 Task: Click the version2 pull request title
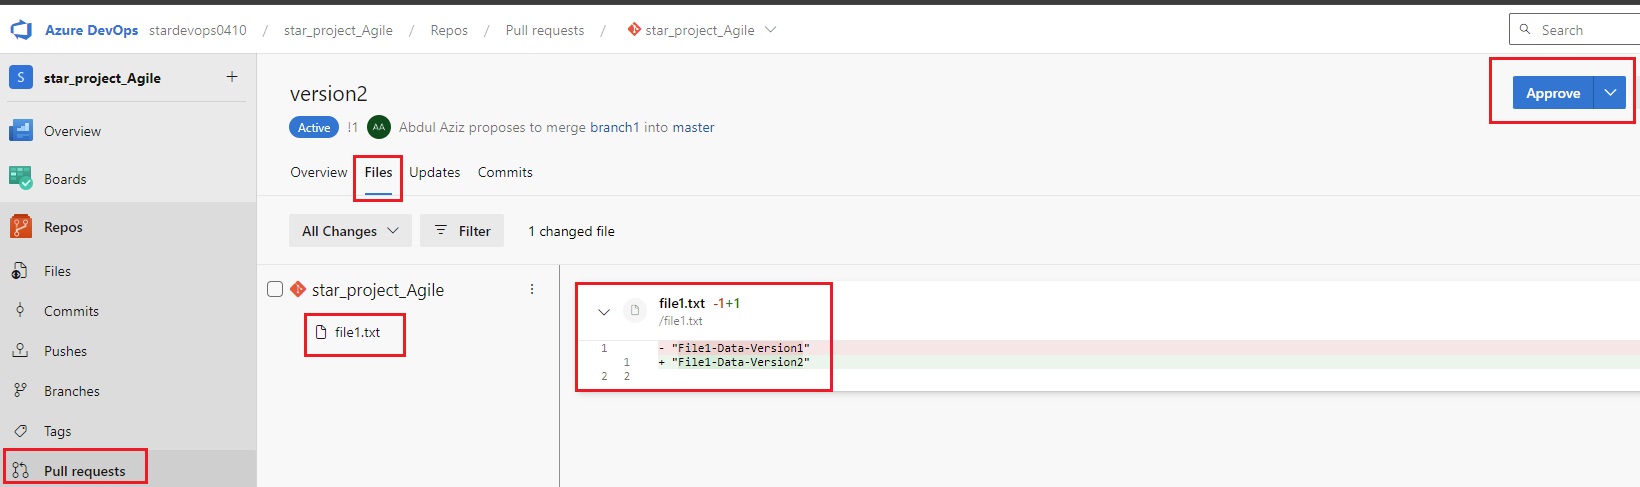click(x=329, y=94)
